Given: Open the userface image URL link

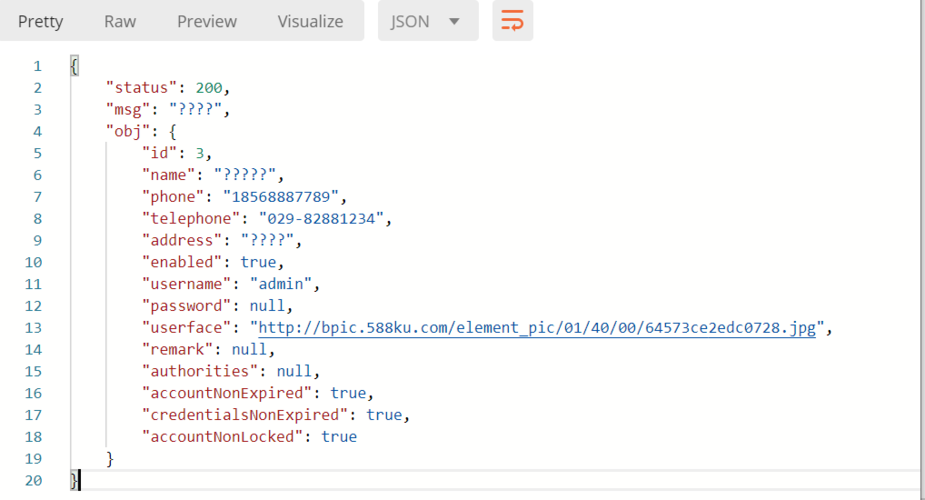Looking at the screenshot, I should [537, 328].
